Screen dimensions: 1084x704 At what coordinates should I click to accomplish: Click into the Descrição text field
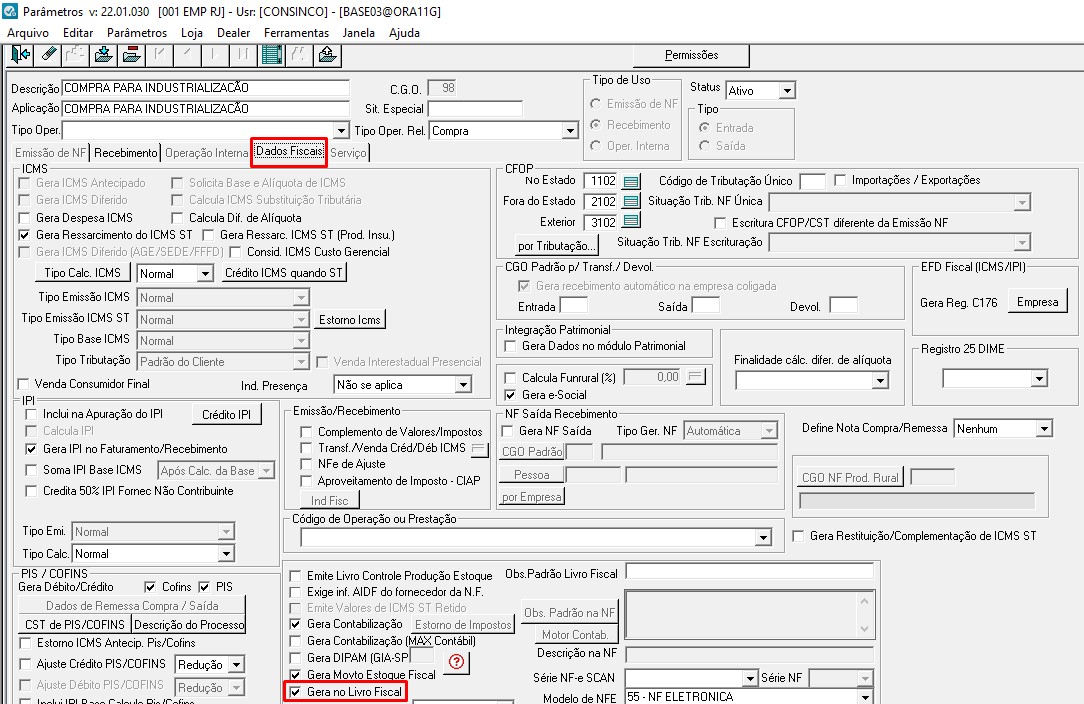click(x=205, y=88)
